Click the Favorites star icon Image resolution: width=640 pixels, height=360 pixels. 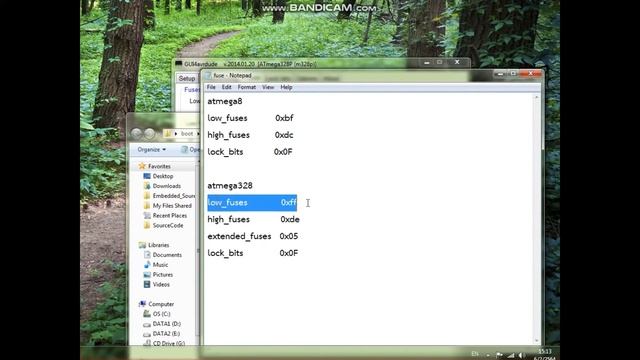[142, 166]
